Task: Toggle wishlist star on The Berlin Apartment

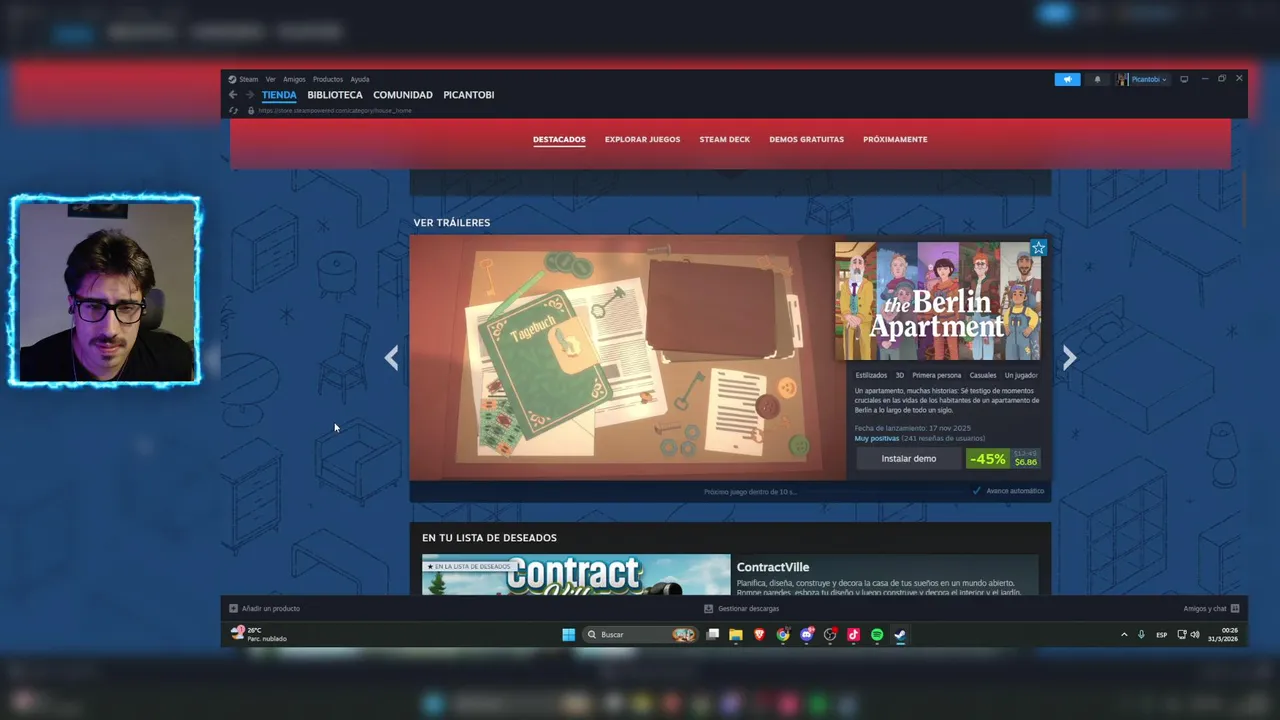Action: pos(1038,248)
